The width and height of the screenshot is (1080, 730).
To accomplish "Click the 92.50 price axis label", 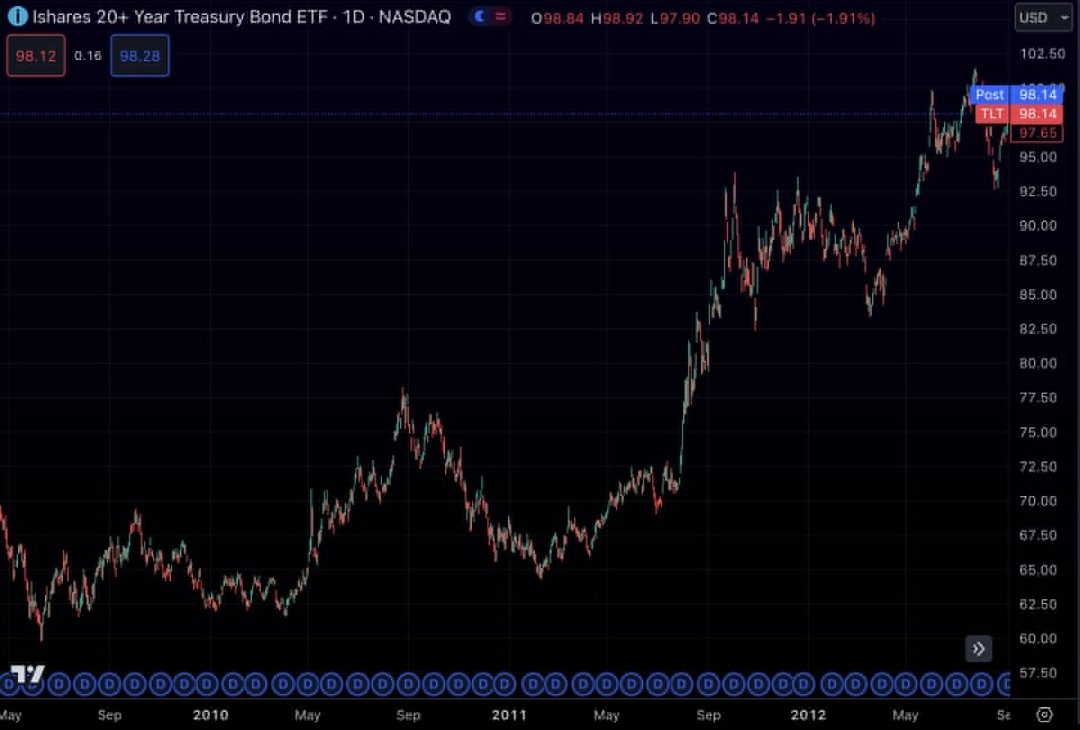I will pos(1038,191).
